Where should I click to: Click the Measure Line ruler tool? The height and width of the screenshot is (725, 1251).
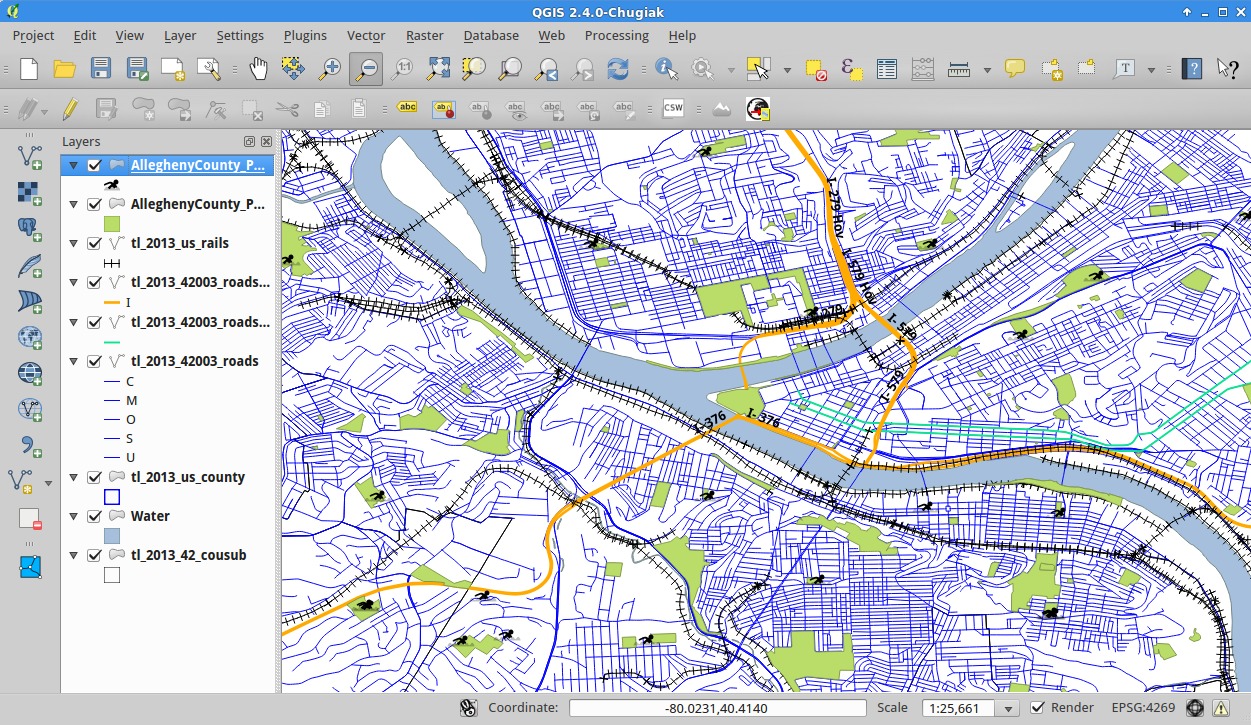[959, 69]
